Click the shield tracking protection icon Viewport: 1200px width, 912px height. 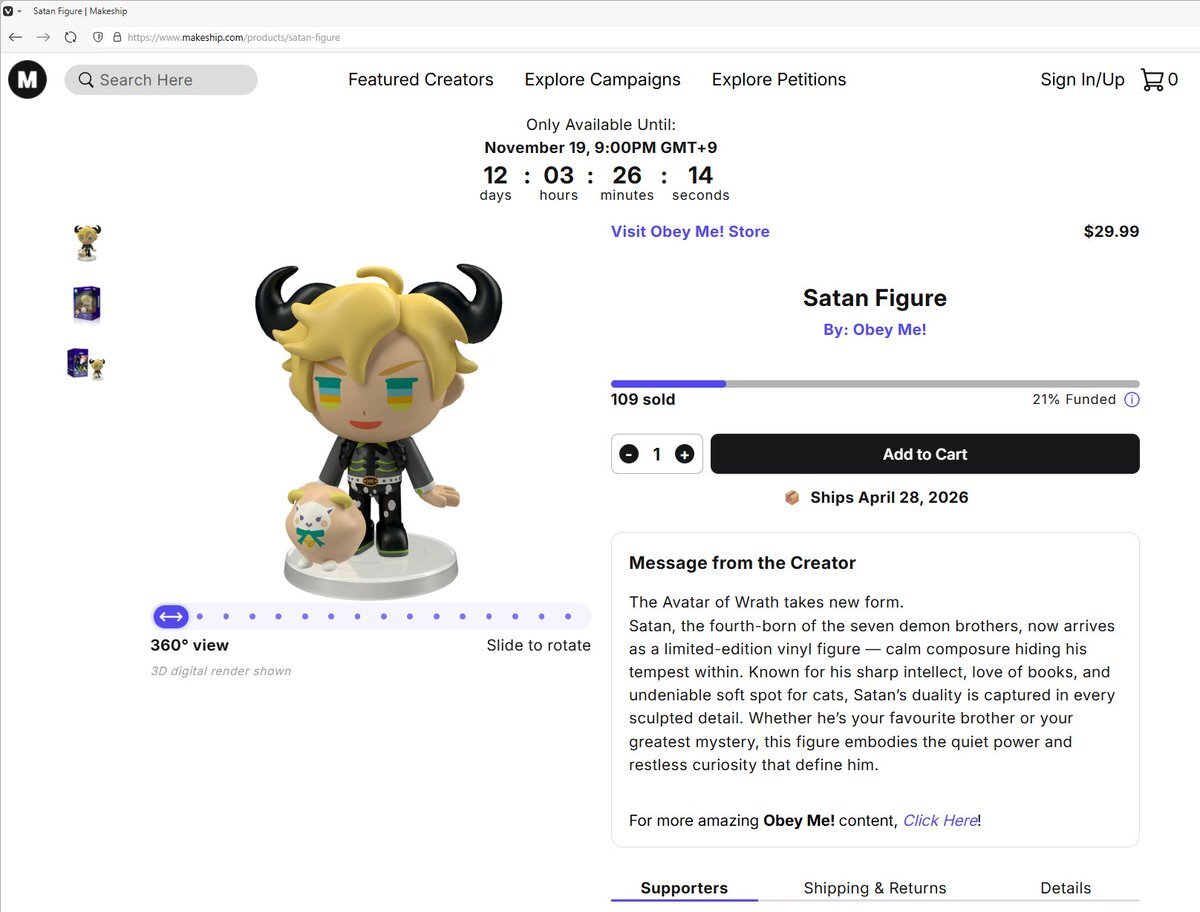point(97,37)
